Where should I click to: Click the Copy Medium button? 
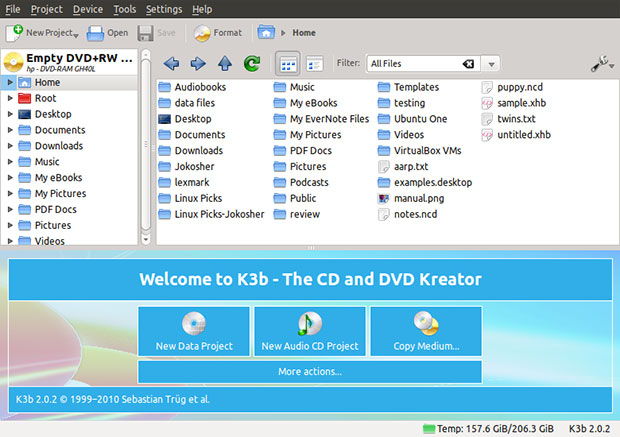coord(426,331)
